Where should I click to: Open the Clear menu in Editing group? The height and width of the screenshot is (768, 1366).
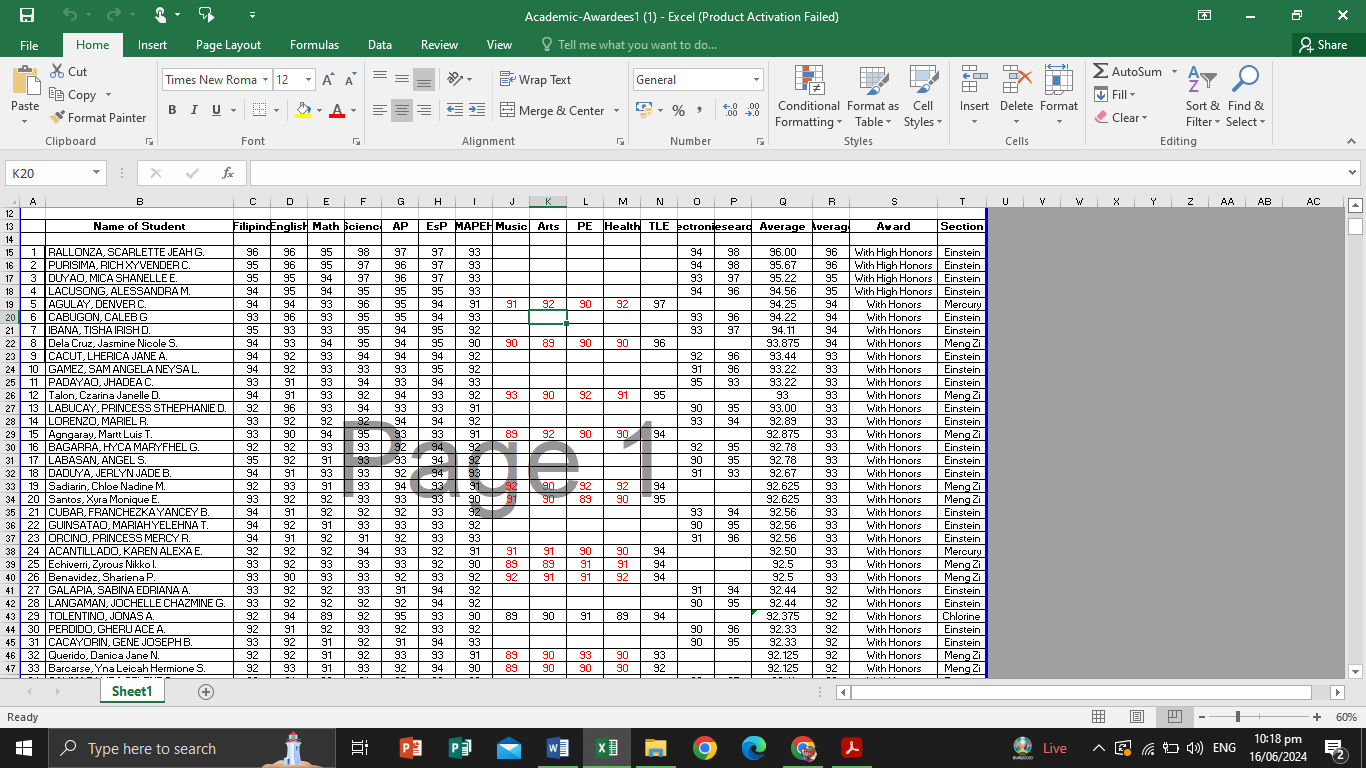(x=1121, y=117)
